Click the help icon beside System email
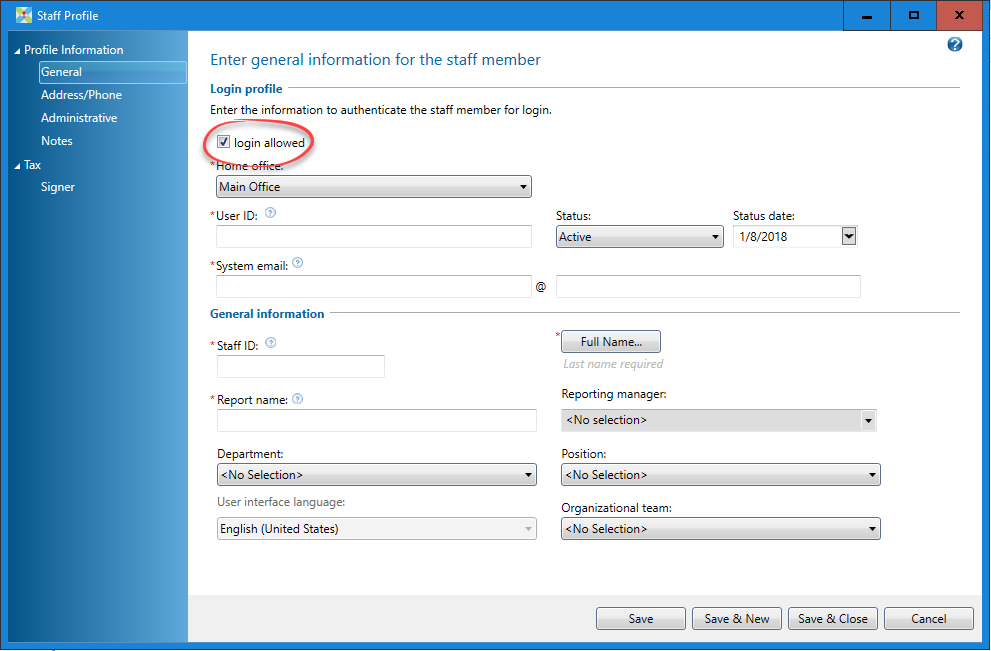Screen dimensions: 991x651 (298, 265)
